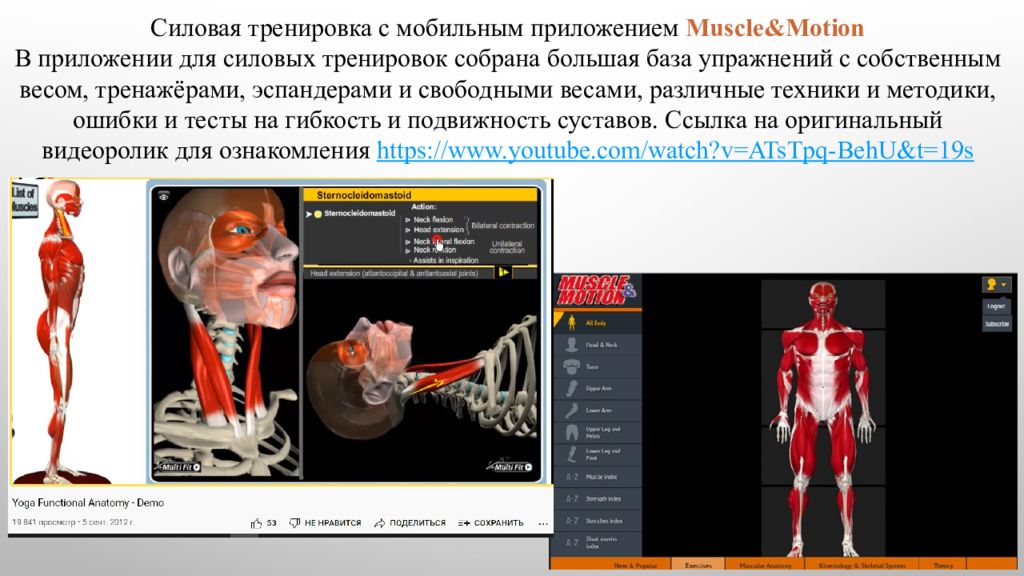1024x576 pixels.
Task: Click the Assists in inspiration text
Action: point(445,260)
